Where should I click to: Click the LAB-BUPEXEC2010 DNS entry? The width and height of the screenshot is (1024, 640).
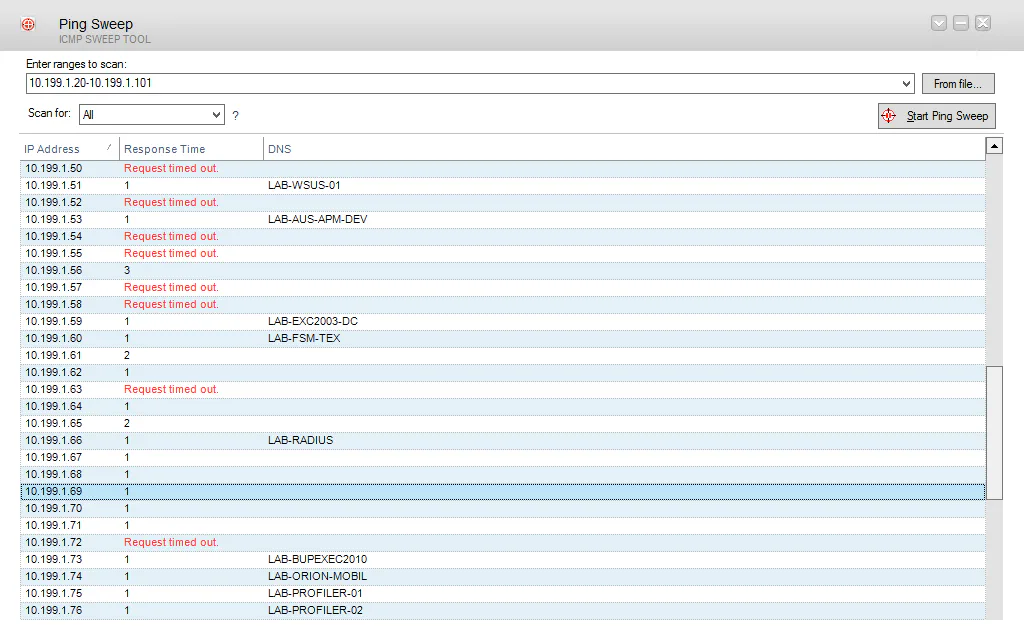tap(317, 559)
